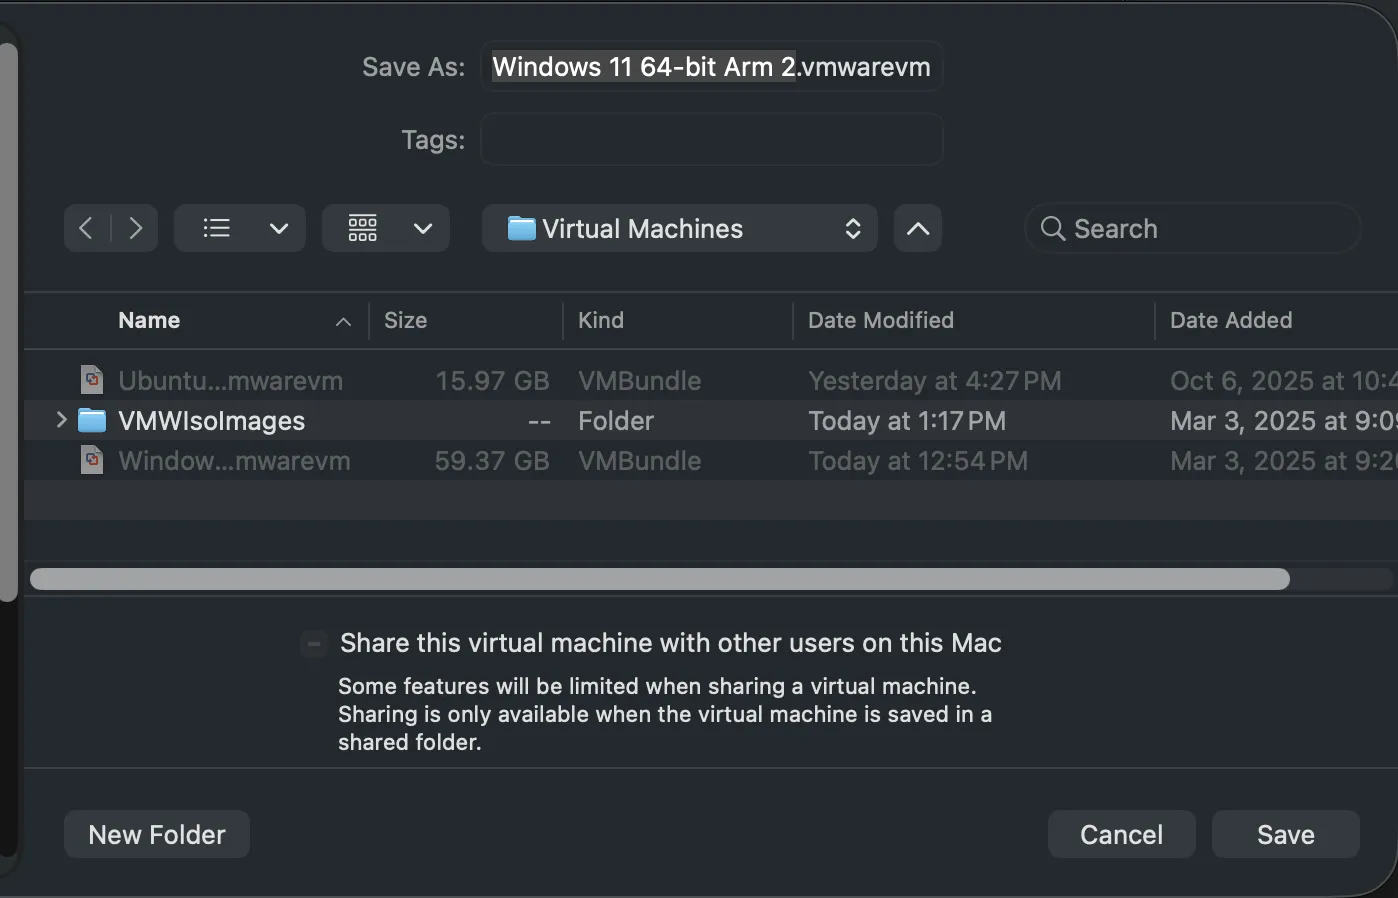Screen dimensions: 1398x898
Task: Click the Window...mwarevm file icon
Action: coord(92,460)
